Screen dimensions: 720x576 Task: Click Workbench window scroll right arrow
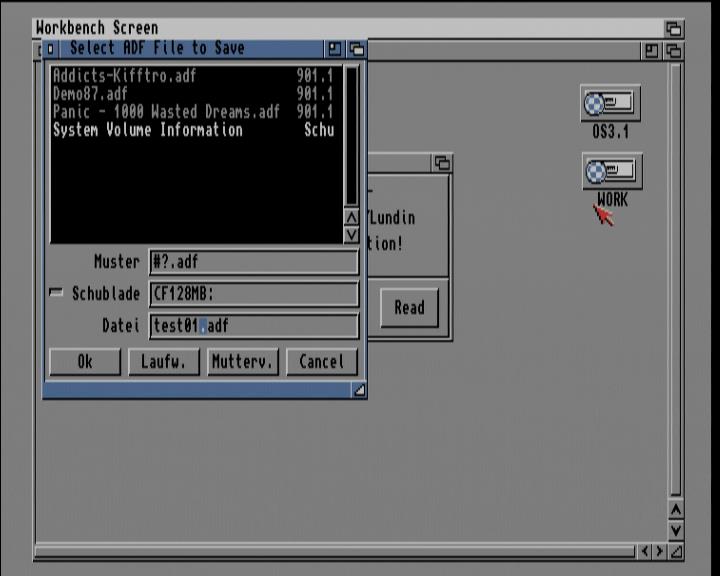tap(660, 551)
